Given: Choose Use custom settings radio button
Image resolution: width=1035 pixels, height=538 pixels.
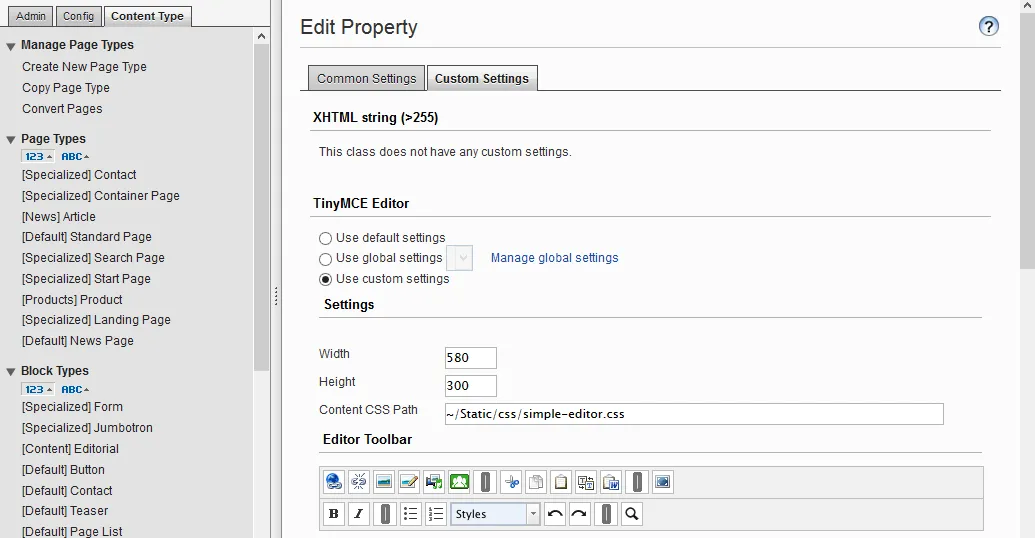Looking at the screenshot, I should (x=325, y=279).
